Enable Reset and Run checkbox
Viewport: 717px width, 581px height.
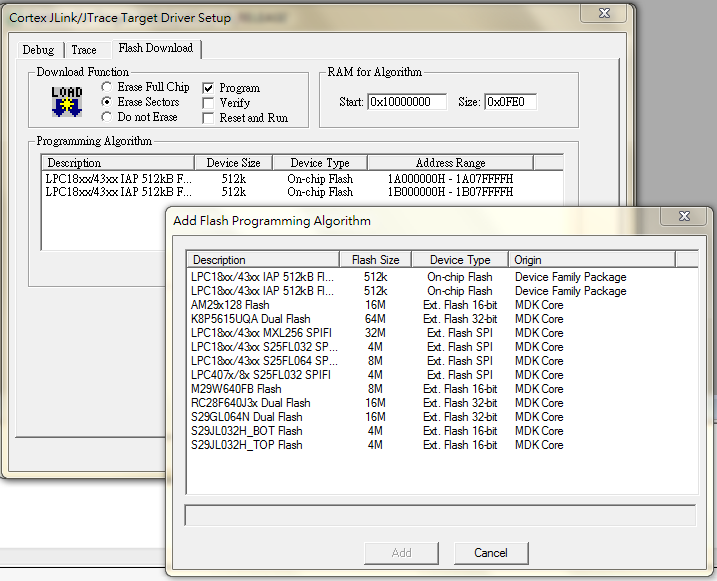click(x=208, y=118)
